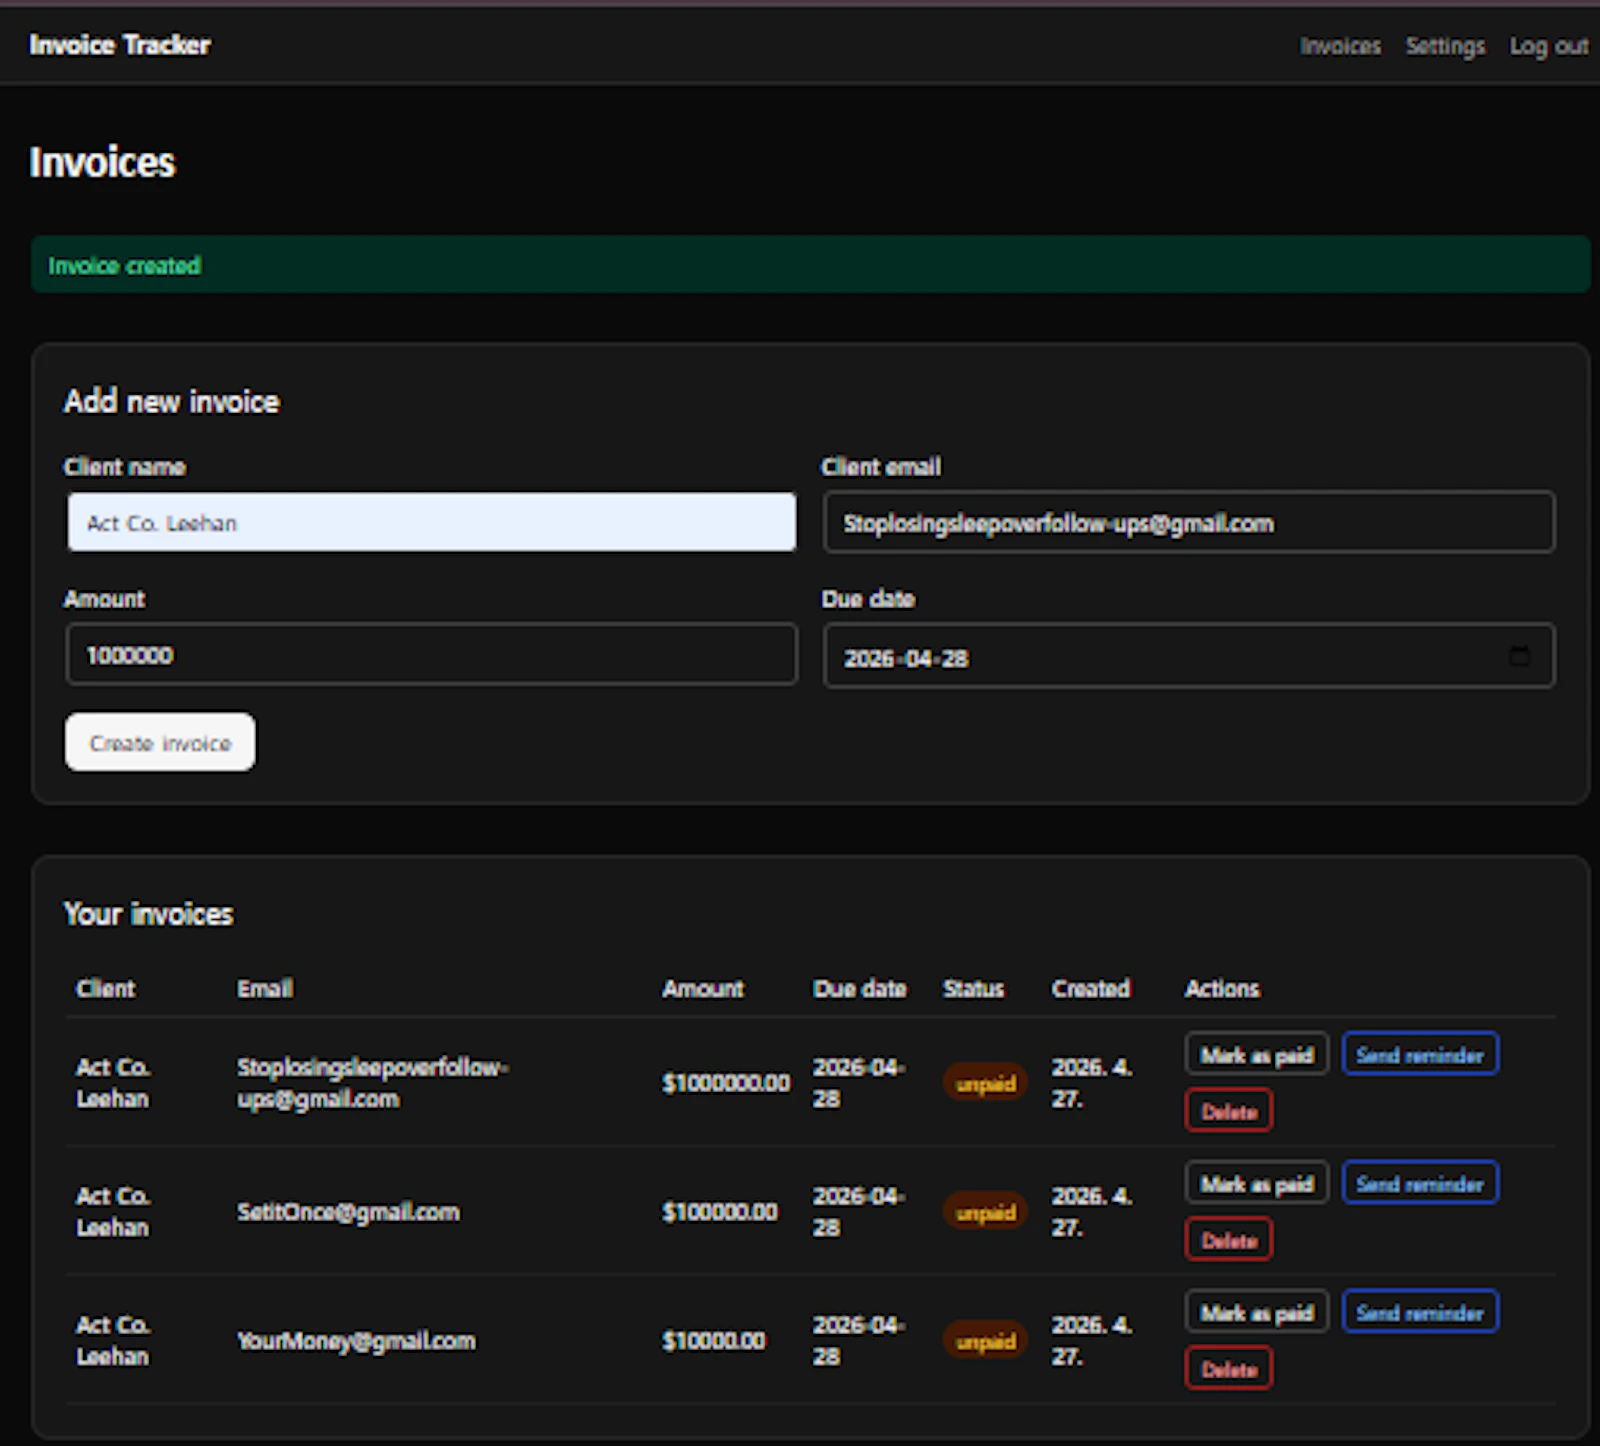Click the Client column header

point(105,988)
